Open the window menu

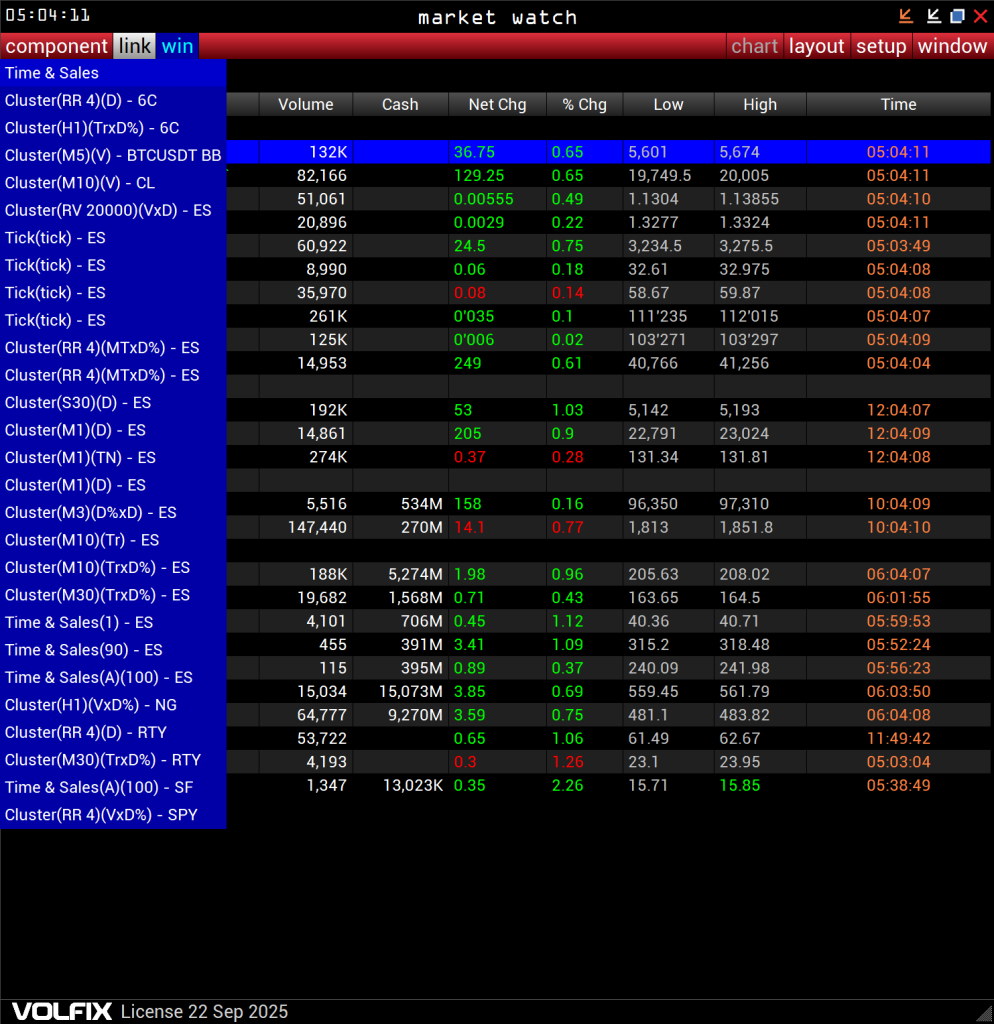(952, 46)
